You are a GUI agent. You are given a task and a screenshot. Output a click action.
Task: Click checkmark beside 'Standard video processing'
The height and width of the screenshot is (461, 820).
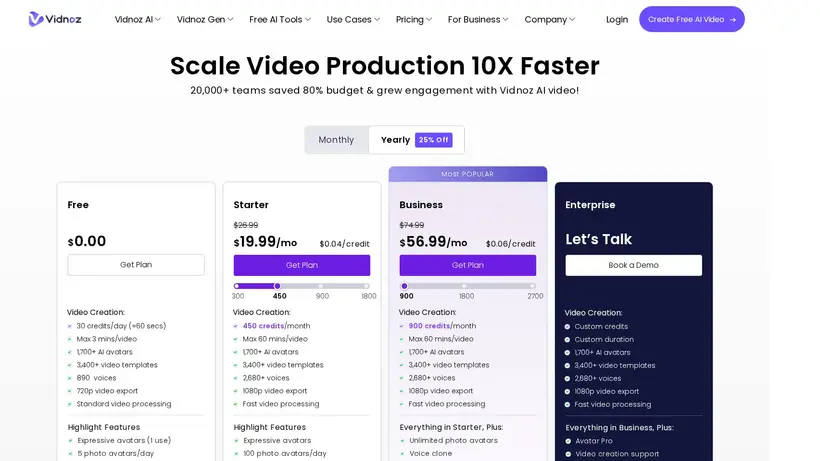click(x=70, y=404)
